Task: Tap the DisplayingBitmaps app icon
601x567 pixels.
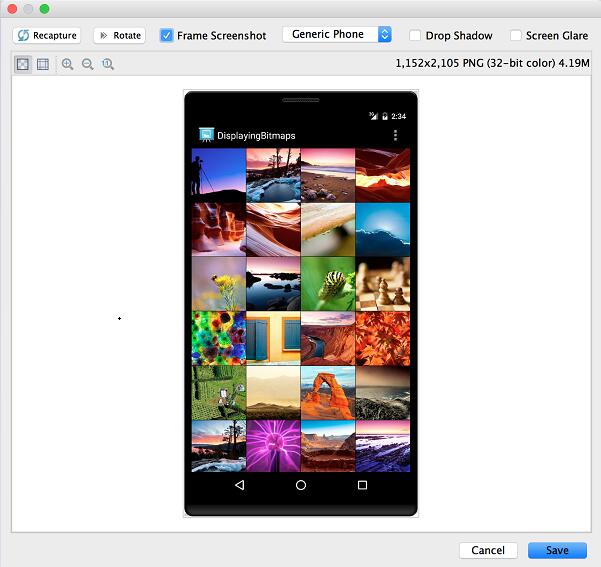Action: click(207, 135)
